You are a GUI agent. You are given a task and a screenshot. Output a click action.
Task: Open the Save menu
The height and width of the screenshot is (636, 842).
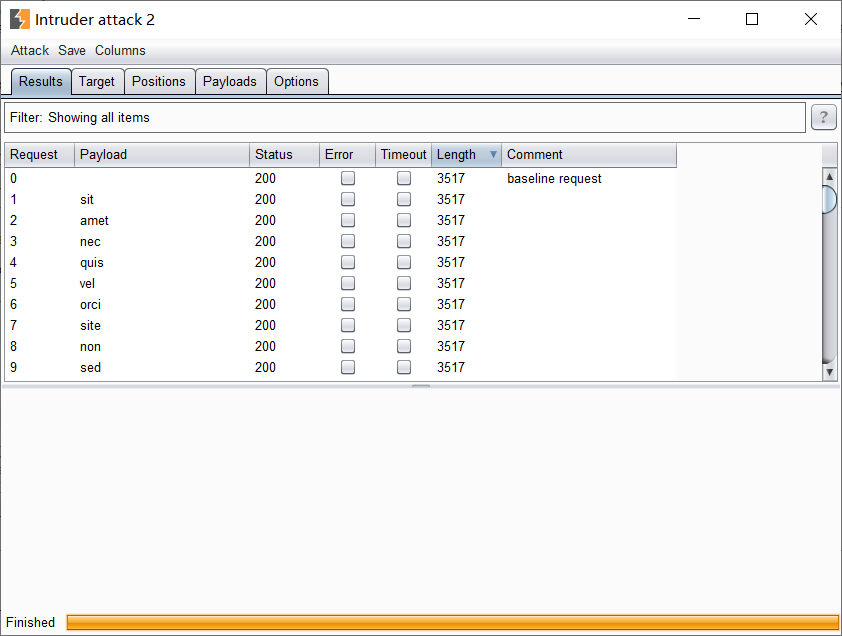coord(72,50)
